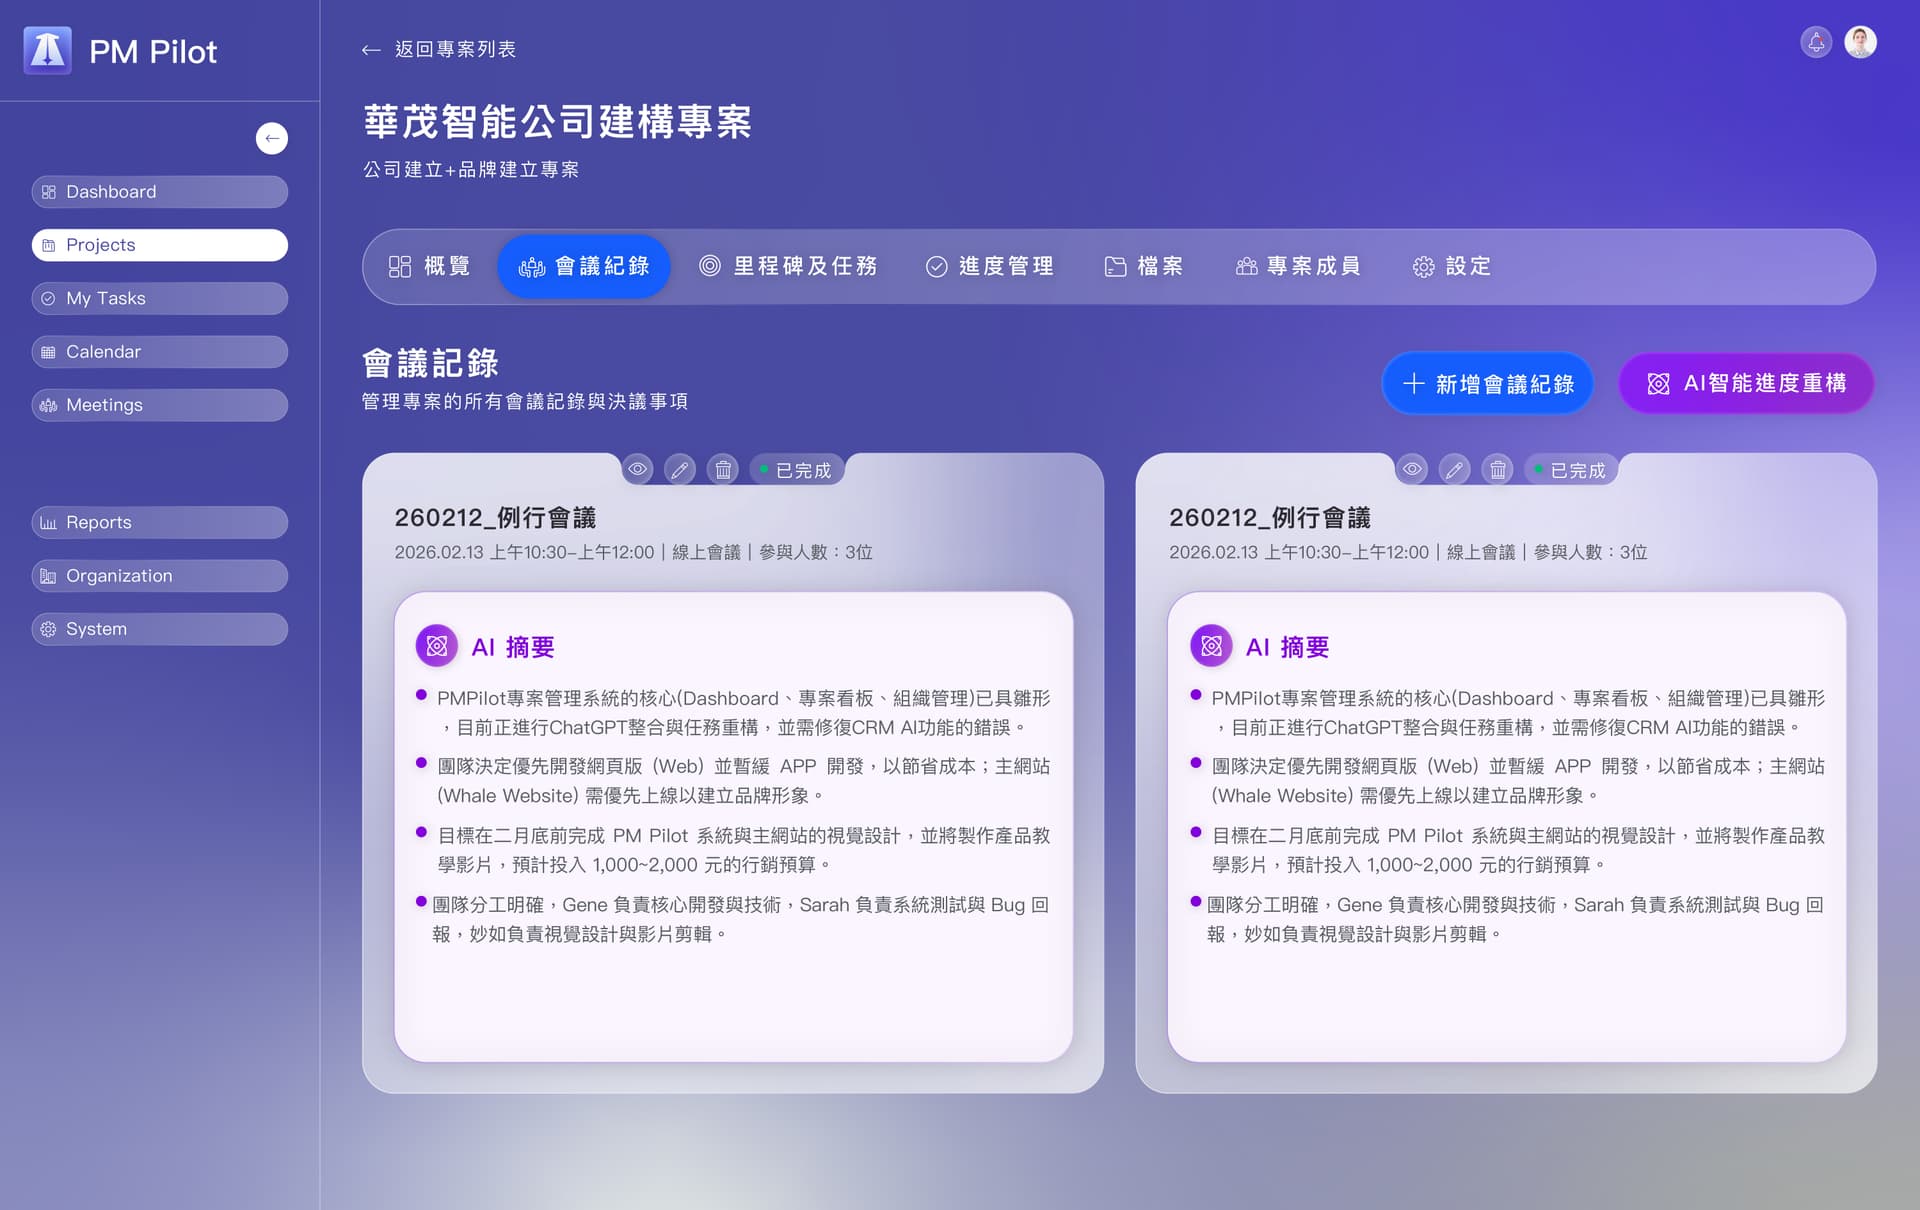Click the AI 摘要 sparkle icon on left card
The height and width of the screenshot is (1210, 1920).
[x=436, y=646]
